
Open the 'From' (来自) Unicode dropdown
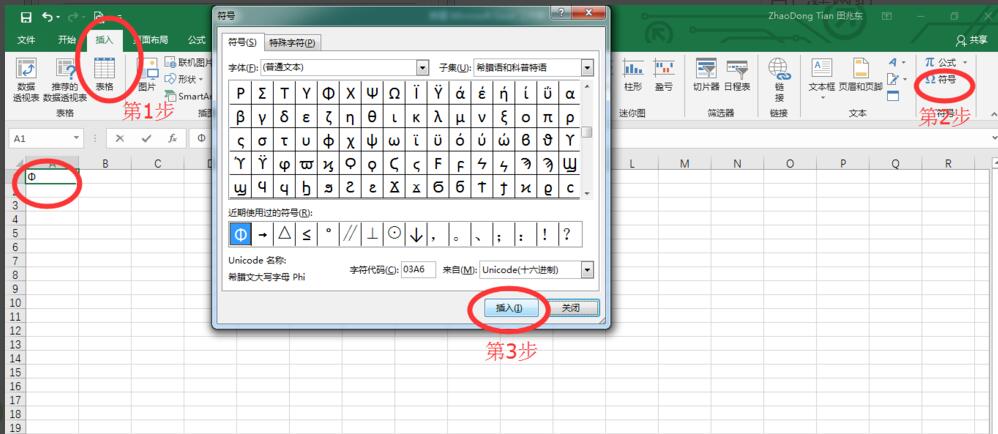pyautogui.click(x=587, y=270)
